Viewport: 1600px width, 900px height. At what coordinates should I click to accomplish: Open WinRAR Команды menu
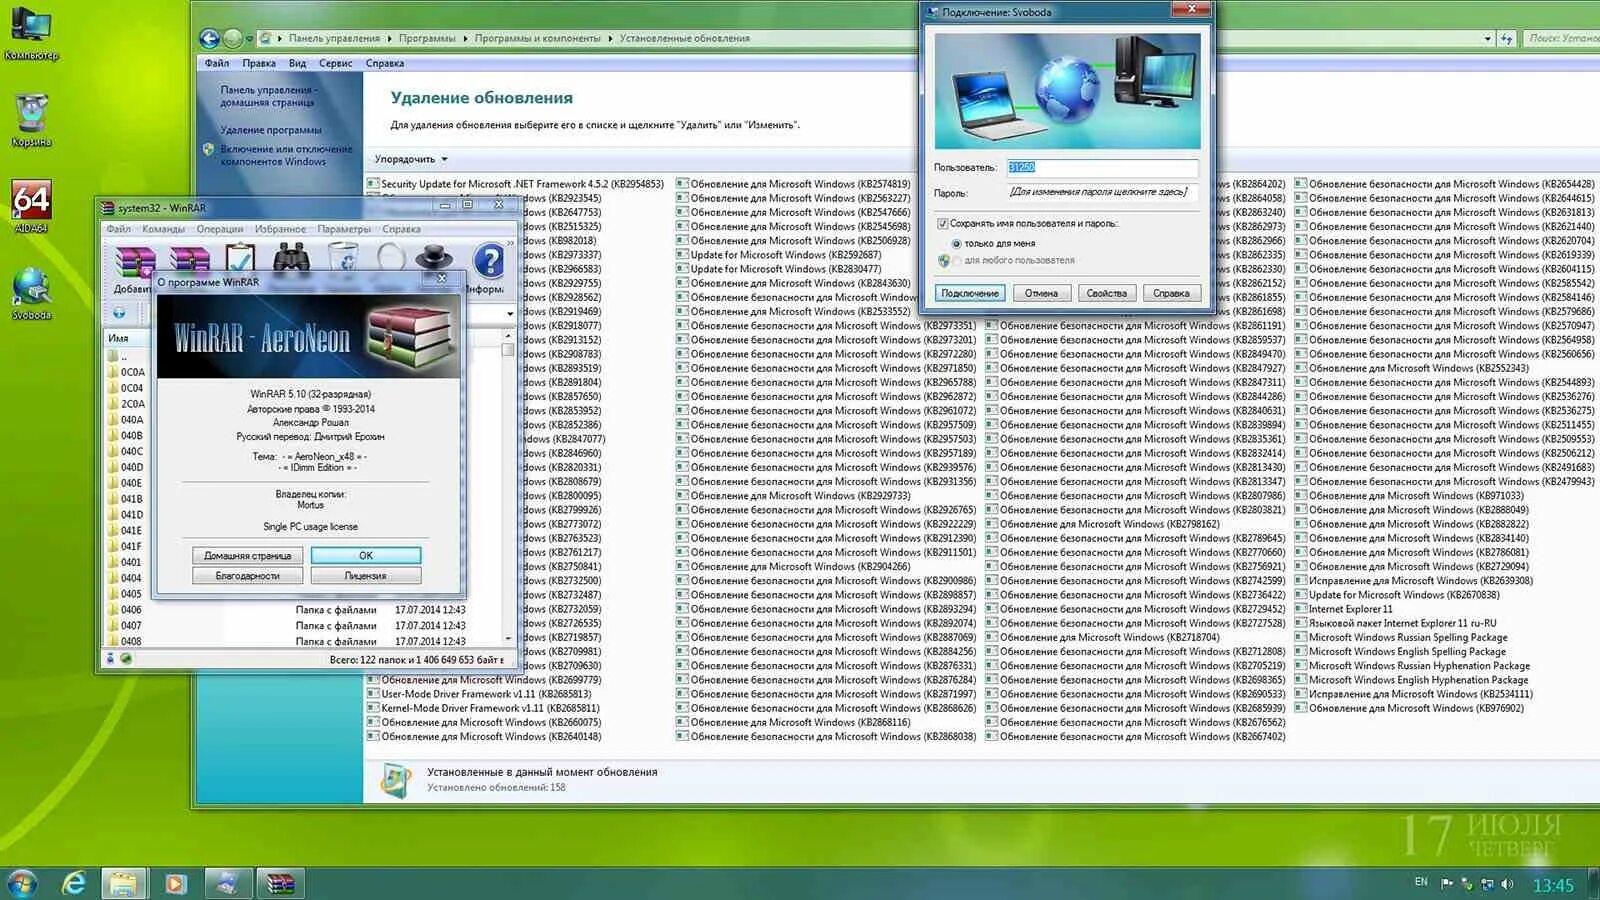coord(163,229)
